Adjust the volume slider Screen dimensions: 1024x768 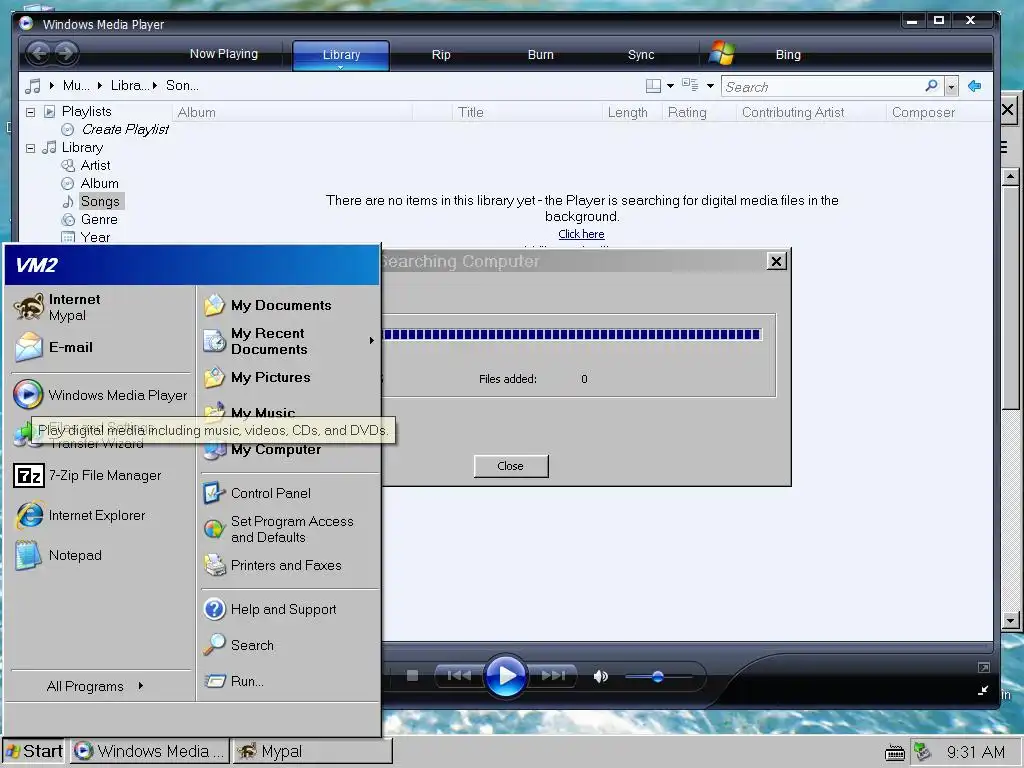coord(658,677)
